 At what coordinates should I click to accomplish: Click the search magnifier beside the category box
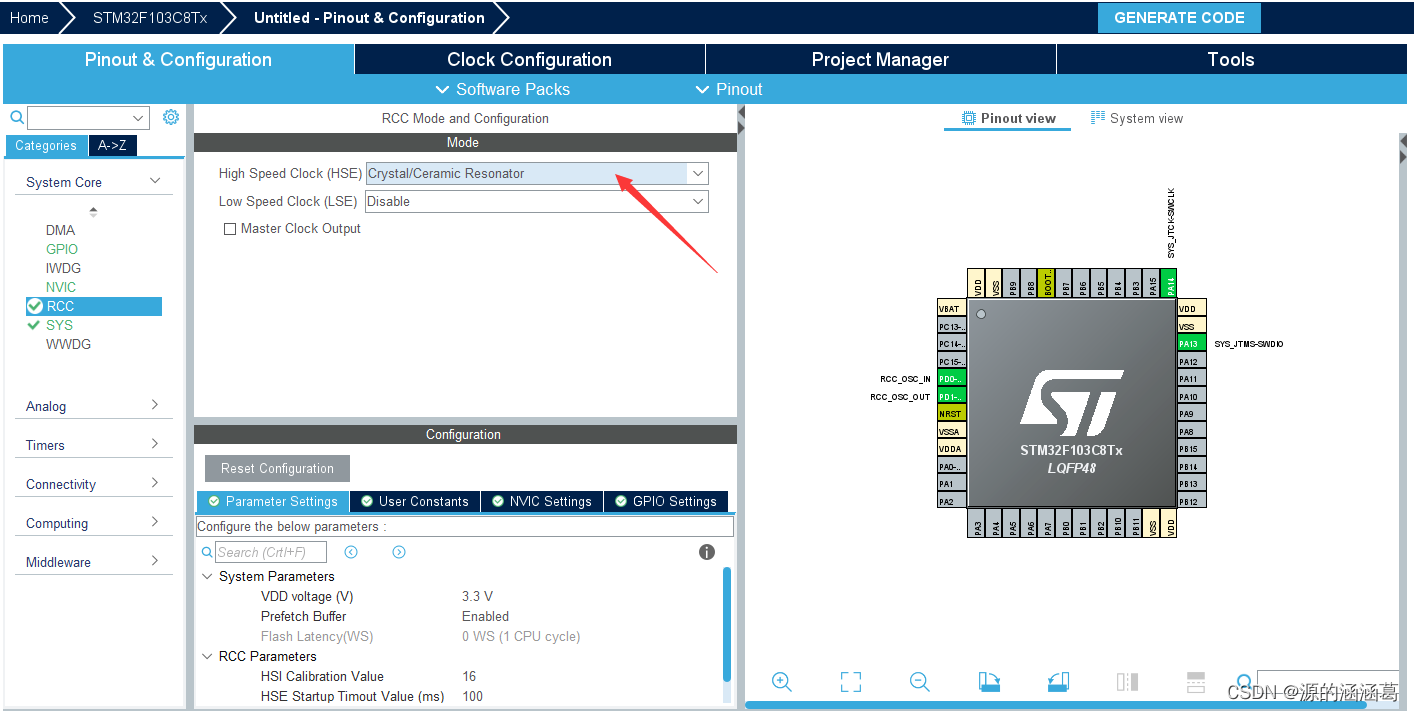pyautogui.click(x=16, y=118)
